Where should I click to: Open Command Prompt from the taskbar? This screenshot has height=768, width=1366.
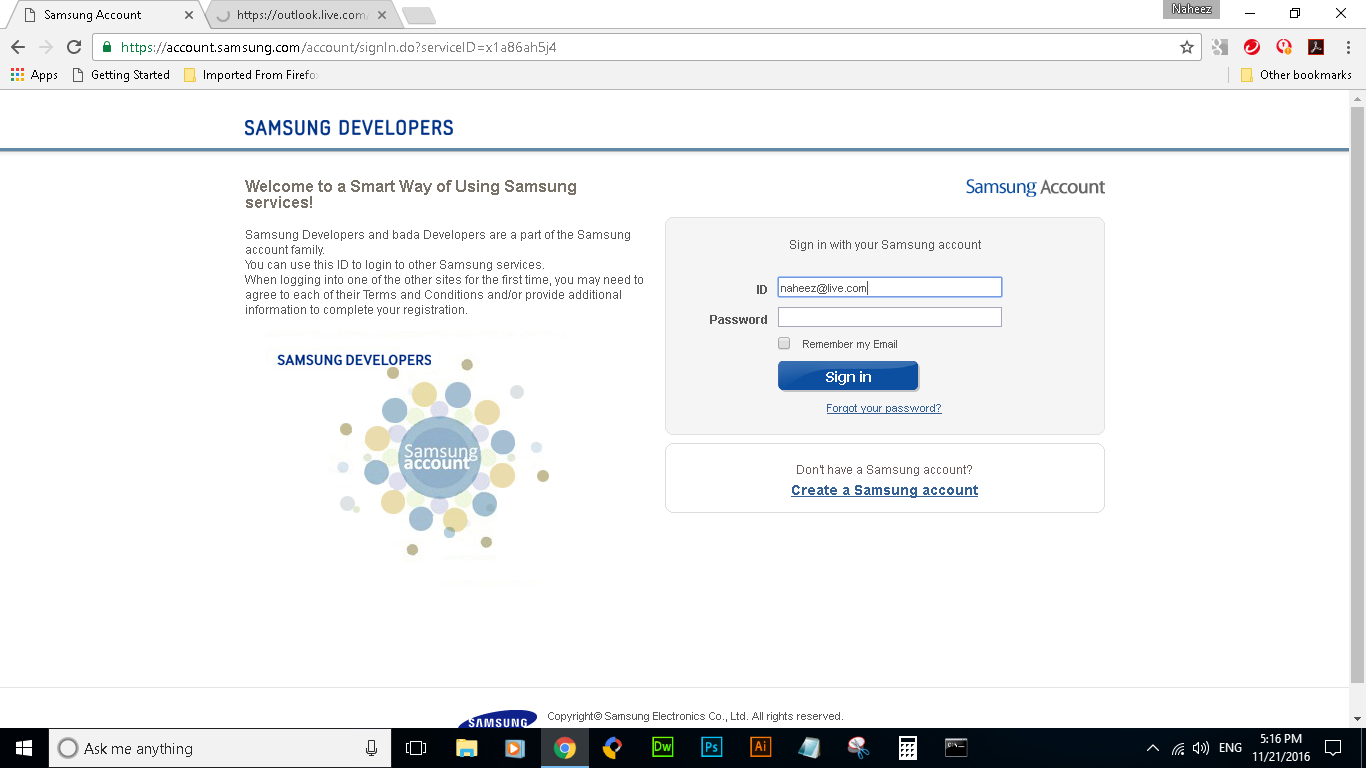pyautogui.click(x=956, y=748)
